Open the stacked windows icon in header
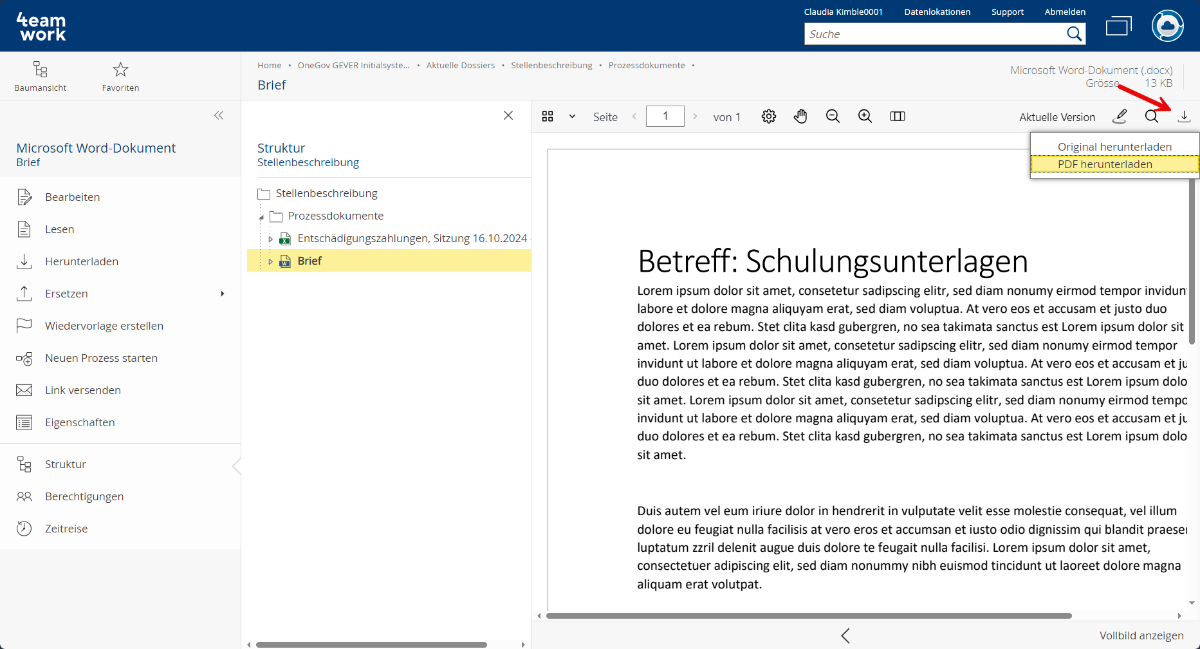 [1119, 26]
